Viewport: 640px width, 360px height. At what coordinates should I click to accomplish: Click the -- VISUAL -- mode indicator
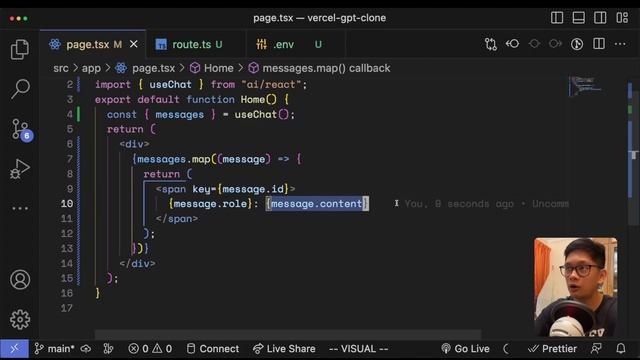358,349
